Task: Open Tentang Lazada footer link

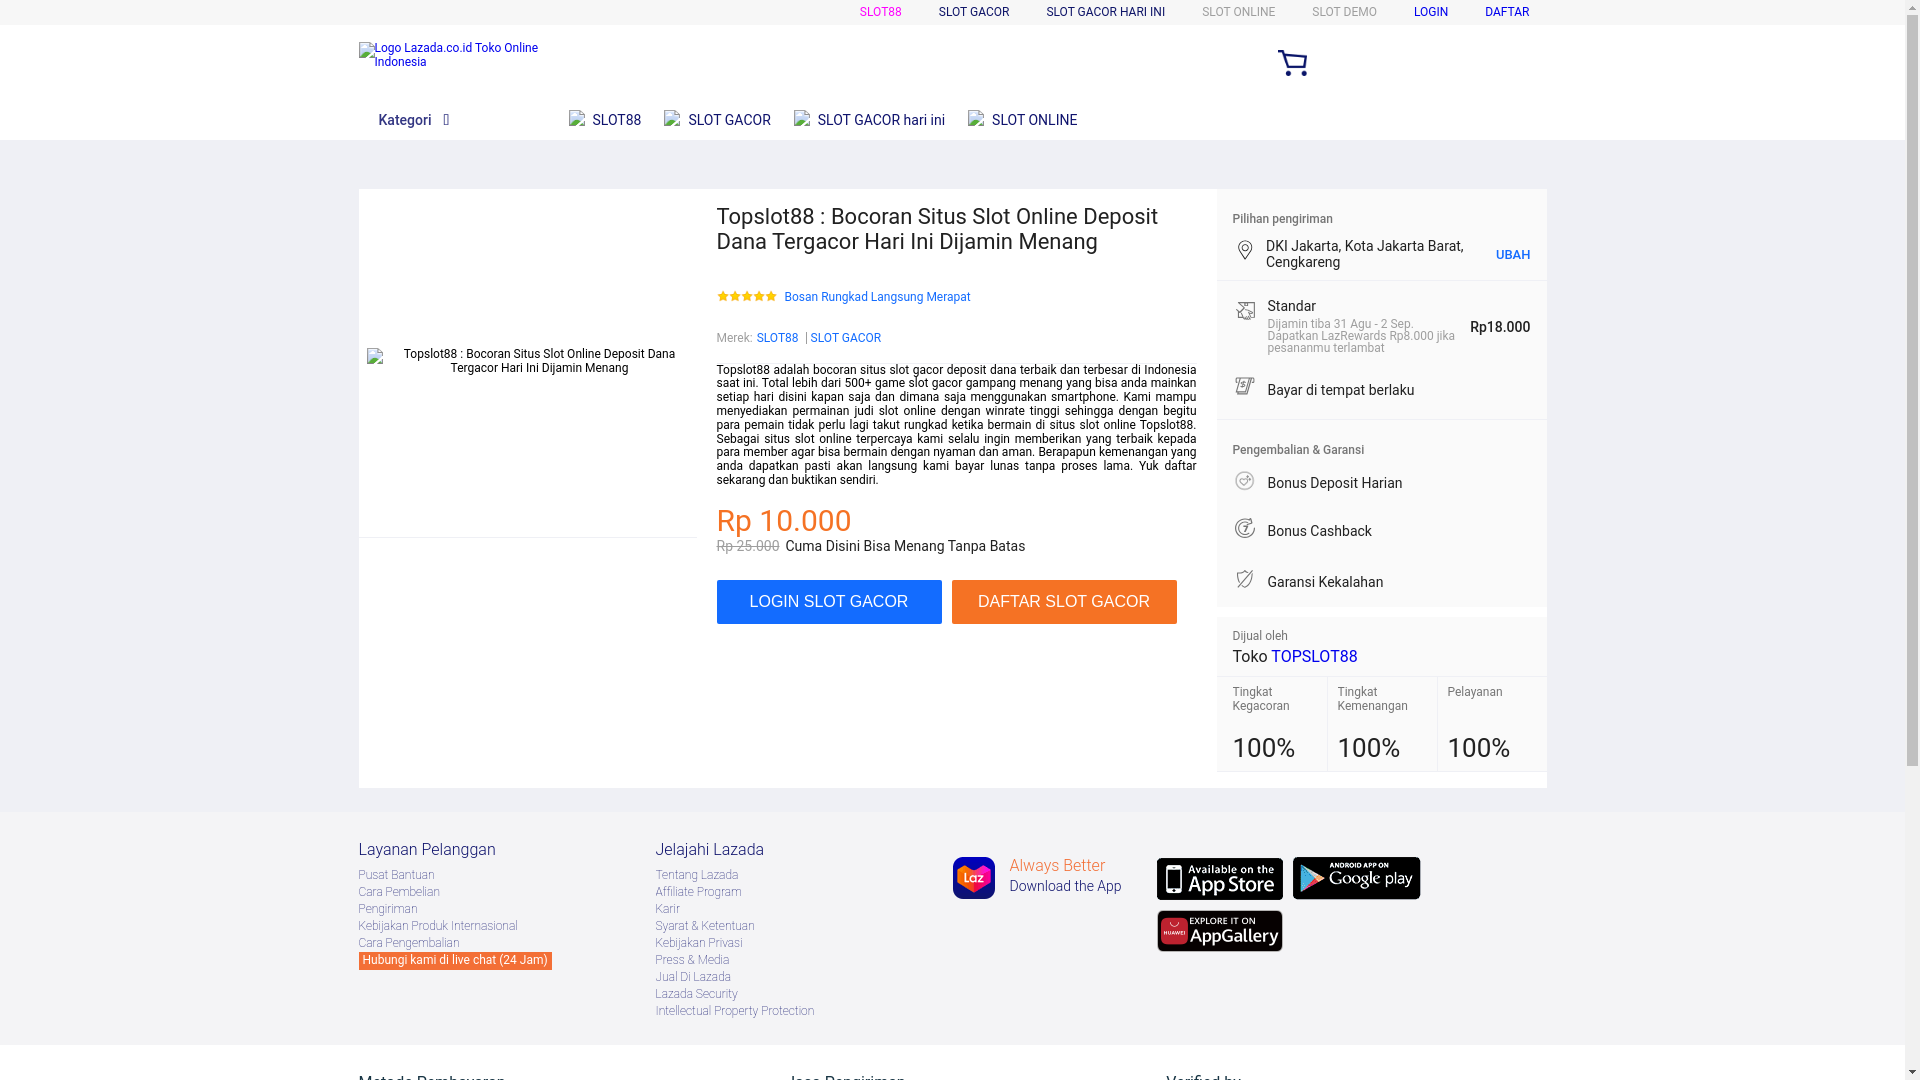Action: (x=696, y=875)
